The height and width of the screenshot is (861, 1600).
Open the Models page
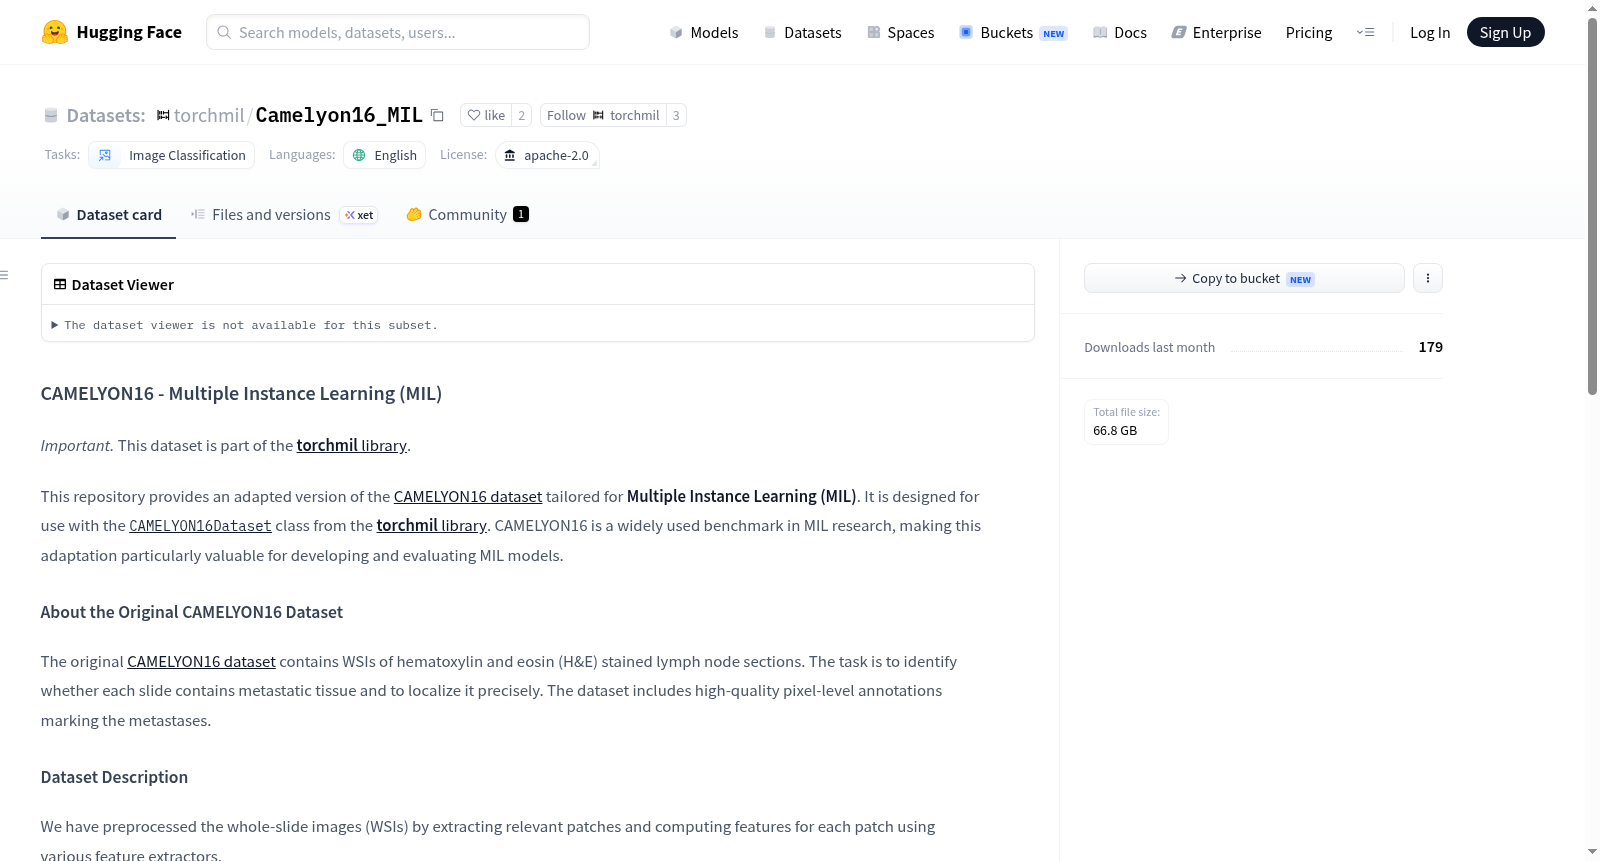point(704,32)
